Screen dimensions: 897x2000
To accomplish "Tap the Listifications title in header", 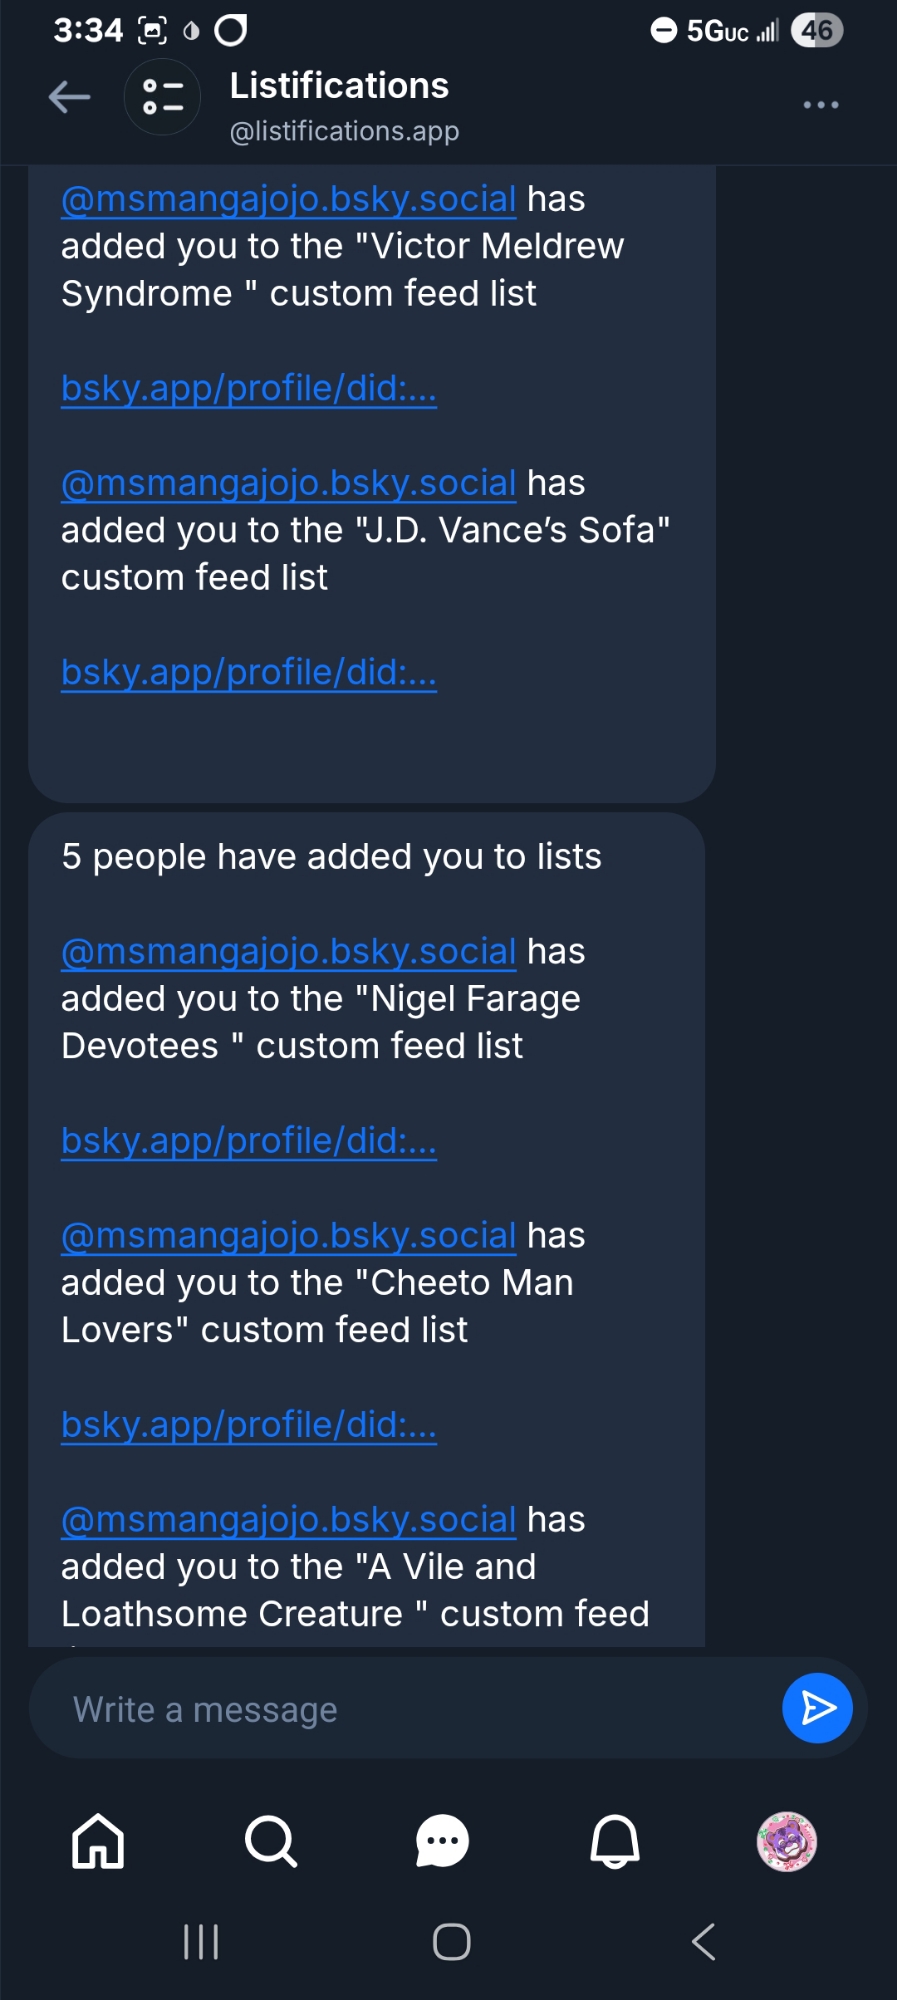I will point(339,87).
